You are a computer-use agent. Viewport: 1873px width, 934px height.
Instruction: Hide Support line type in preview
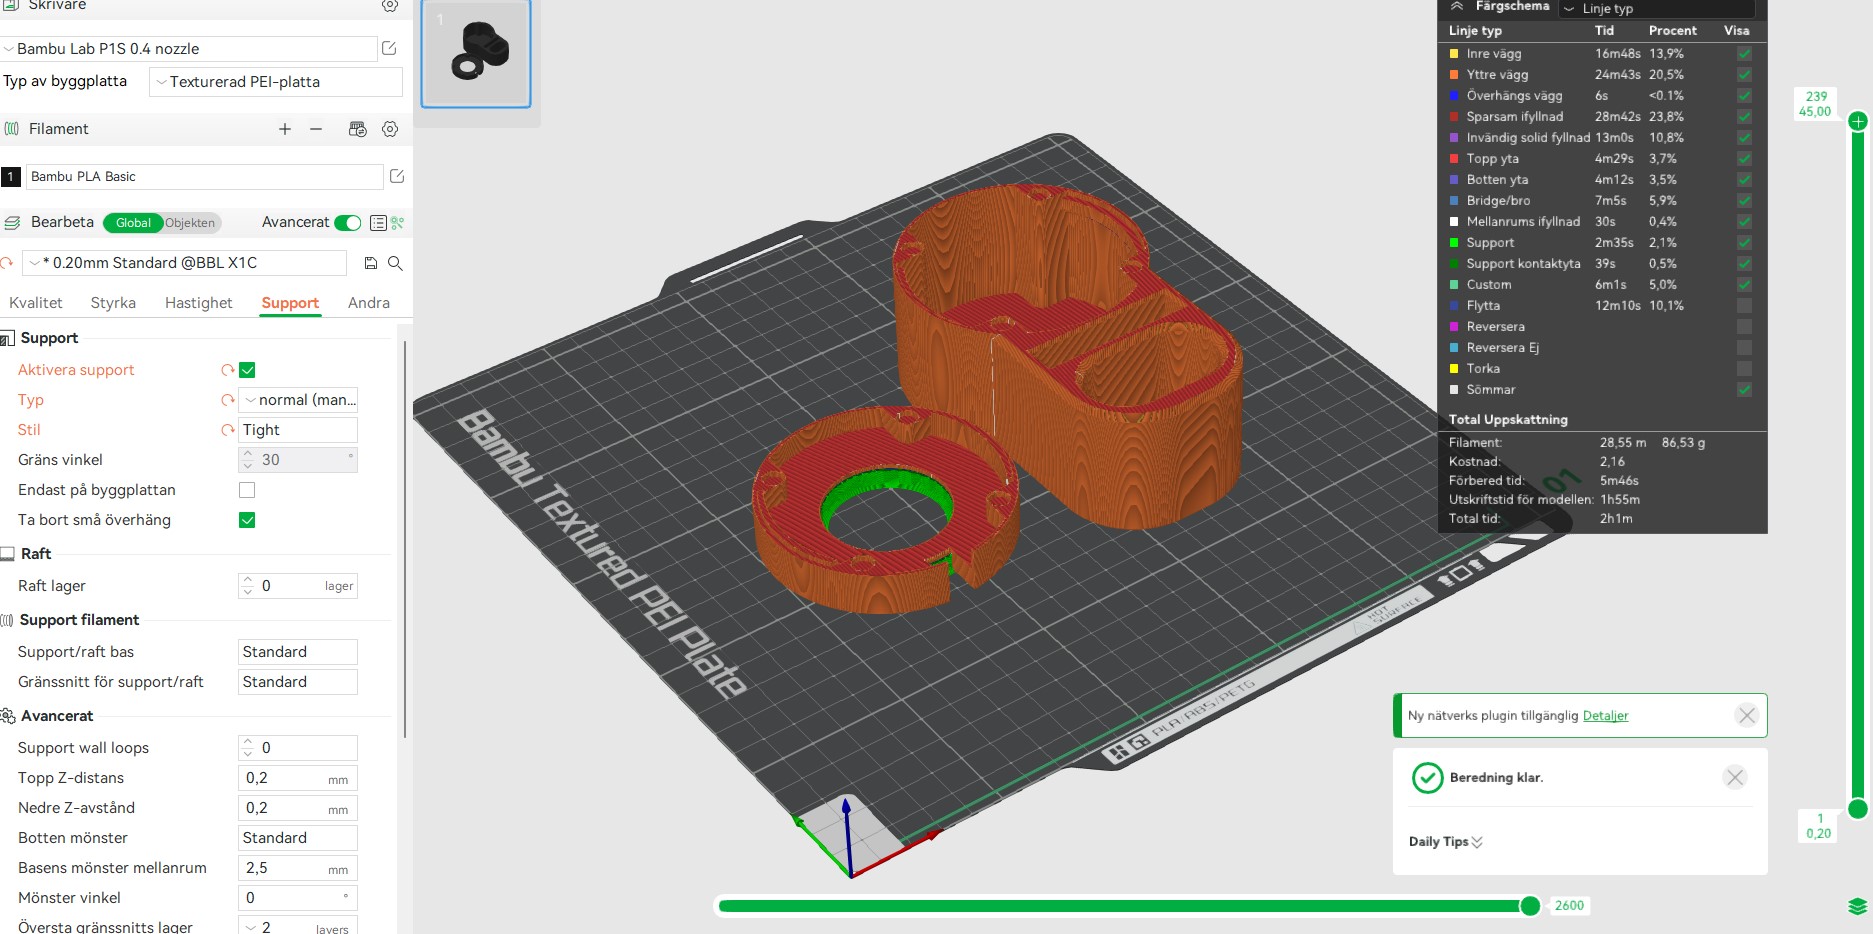click(x=1744, y=243)
